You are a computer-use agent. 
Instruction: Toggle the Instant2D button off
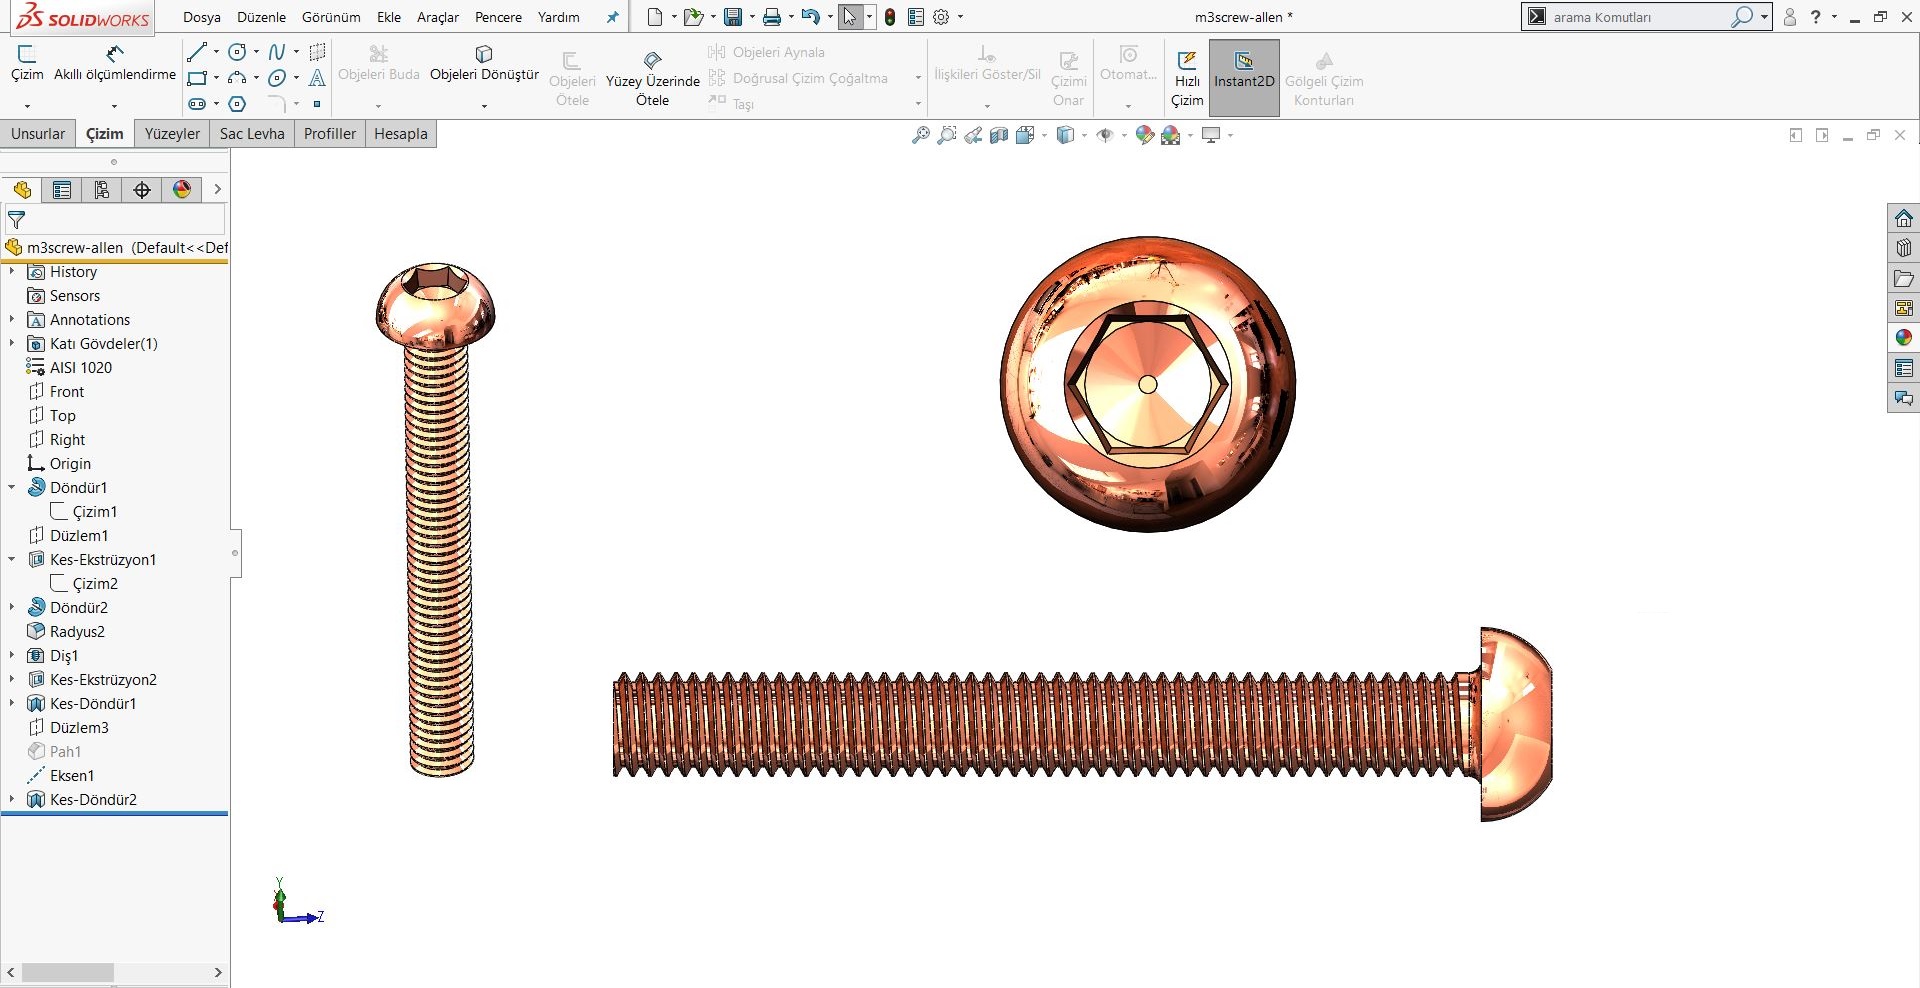coord(1244,78)
